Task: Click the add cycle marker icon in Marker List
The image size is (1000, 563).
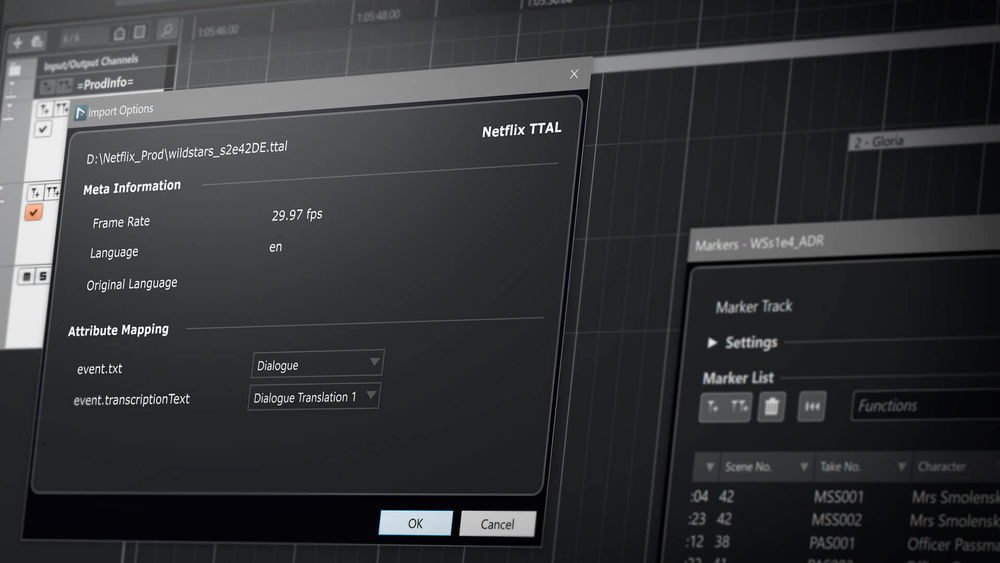Action: pos(737,406)
